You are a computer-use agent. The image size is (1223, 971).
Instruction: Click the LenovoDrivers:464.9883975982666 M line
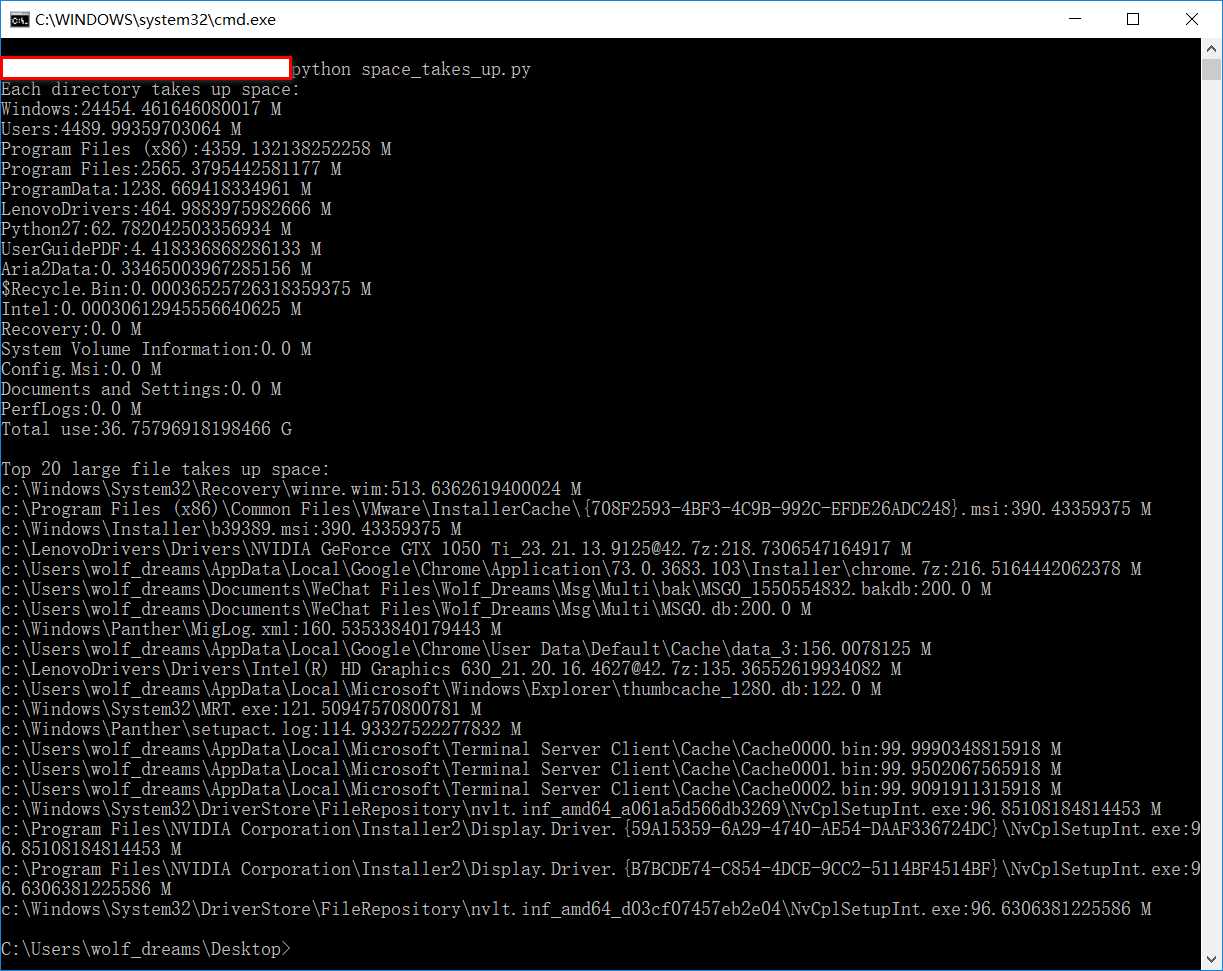[x=166, y=209]
